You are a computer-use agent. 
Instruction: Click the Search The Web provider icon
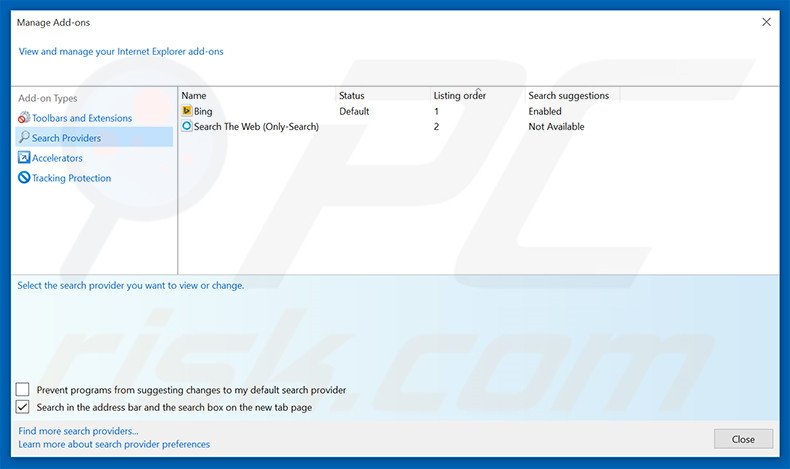tap(187, 126)
